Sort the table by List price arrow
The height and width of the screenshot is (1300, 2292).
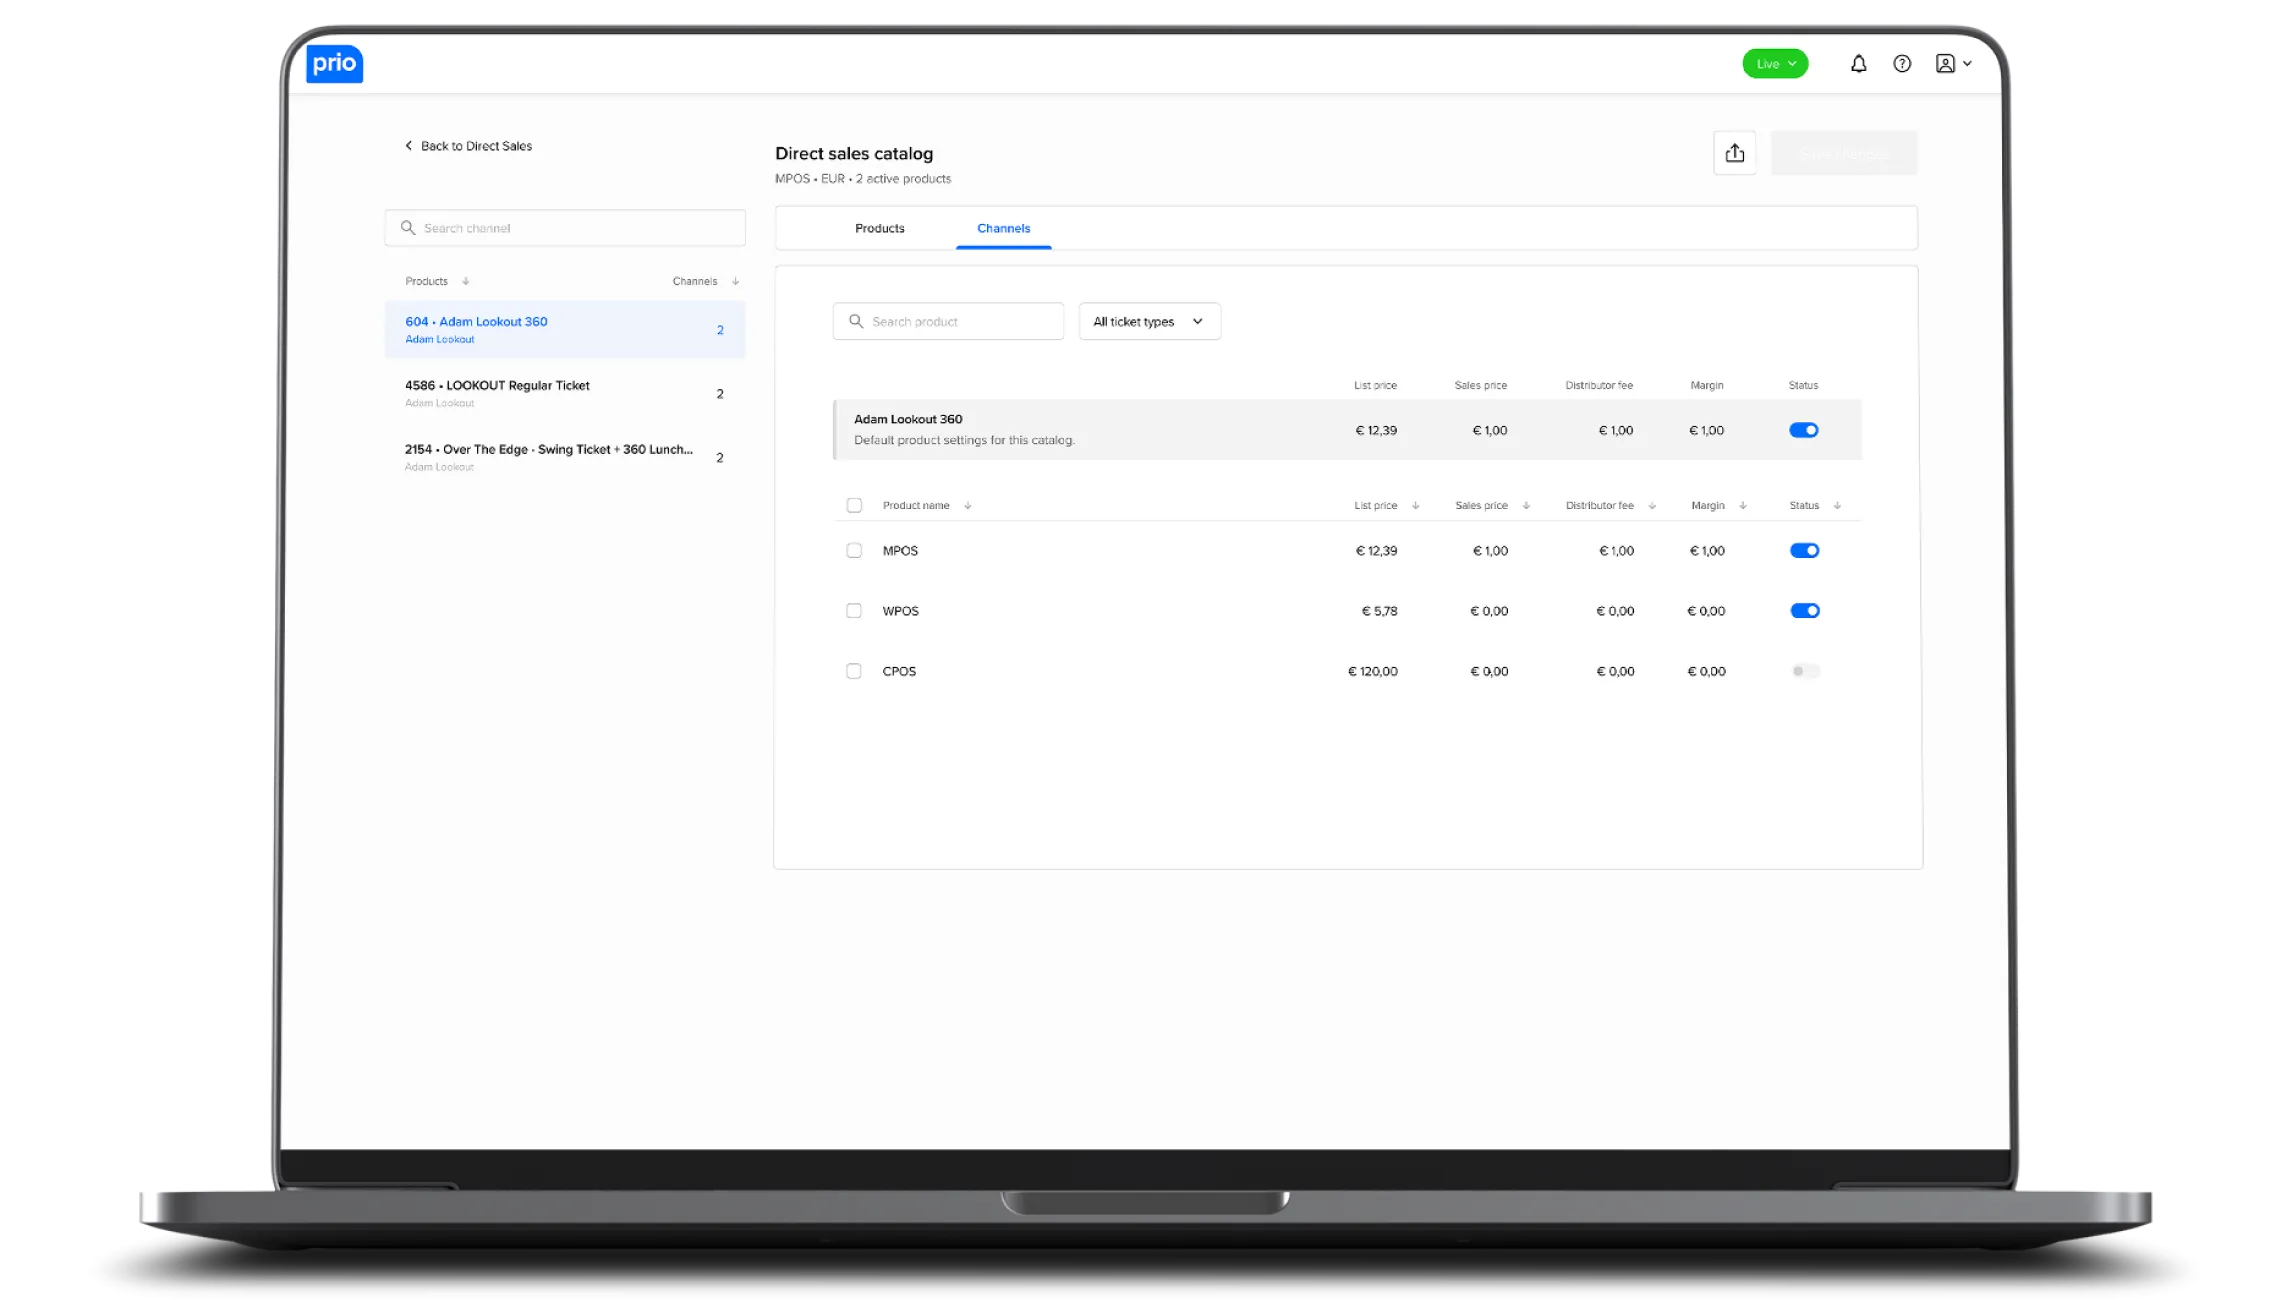point(1415,506)
